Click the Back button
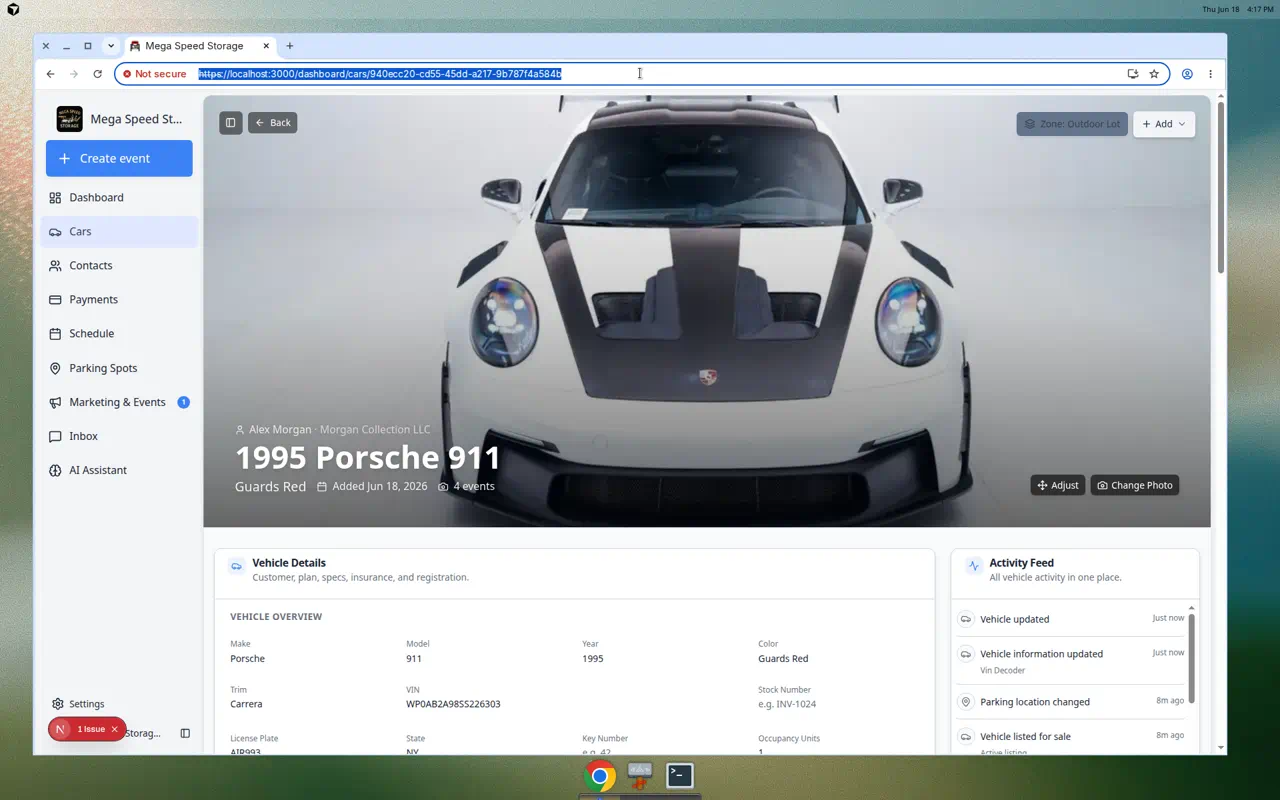The width and height of the screenshot is (1280, 800). [x=273, y=123]
